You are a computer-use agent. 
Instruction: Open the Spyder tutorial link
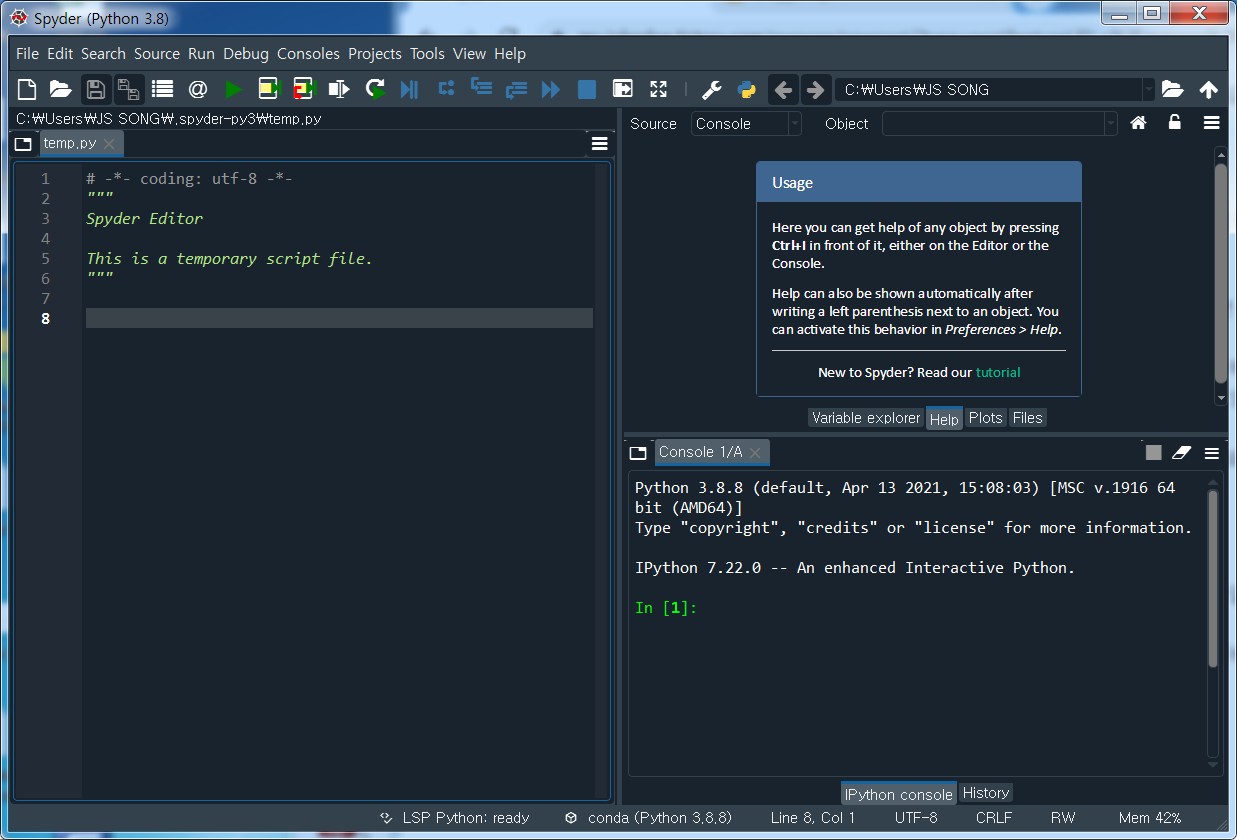click(x=998, y=372)
